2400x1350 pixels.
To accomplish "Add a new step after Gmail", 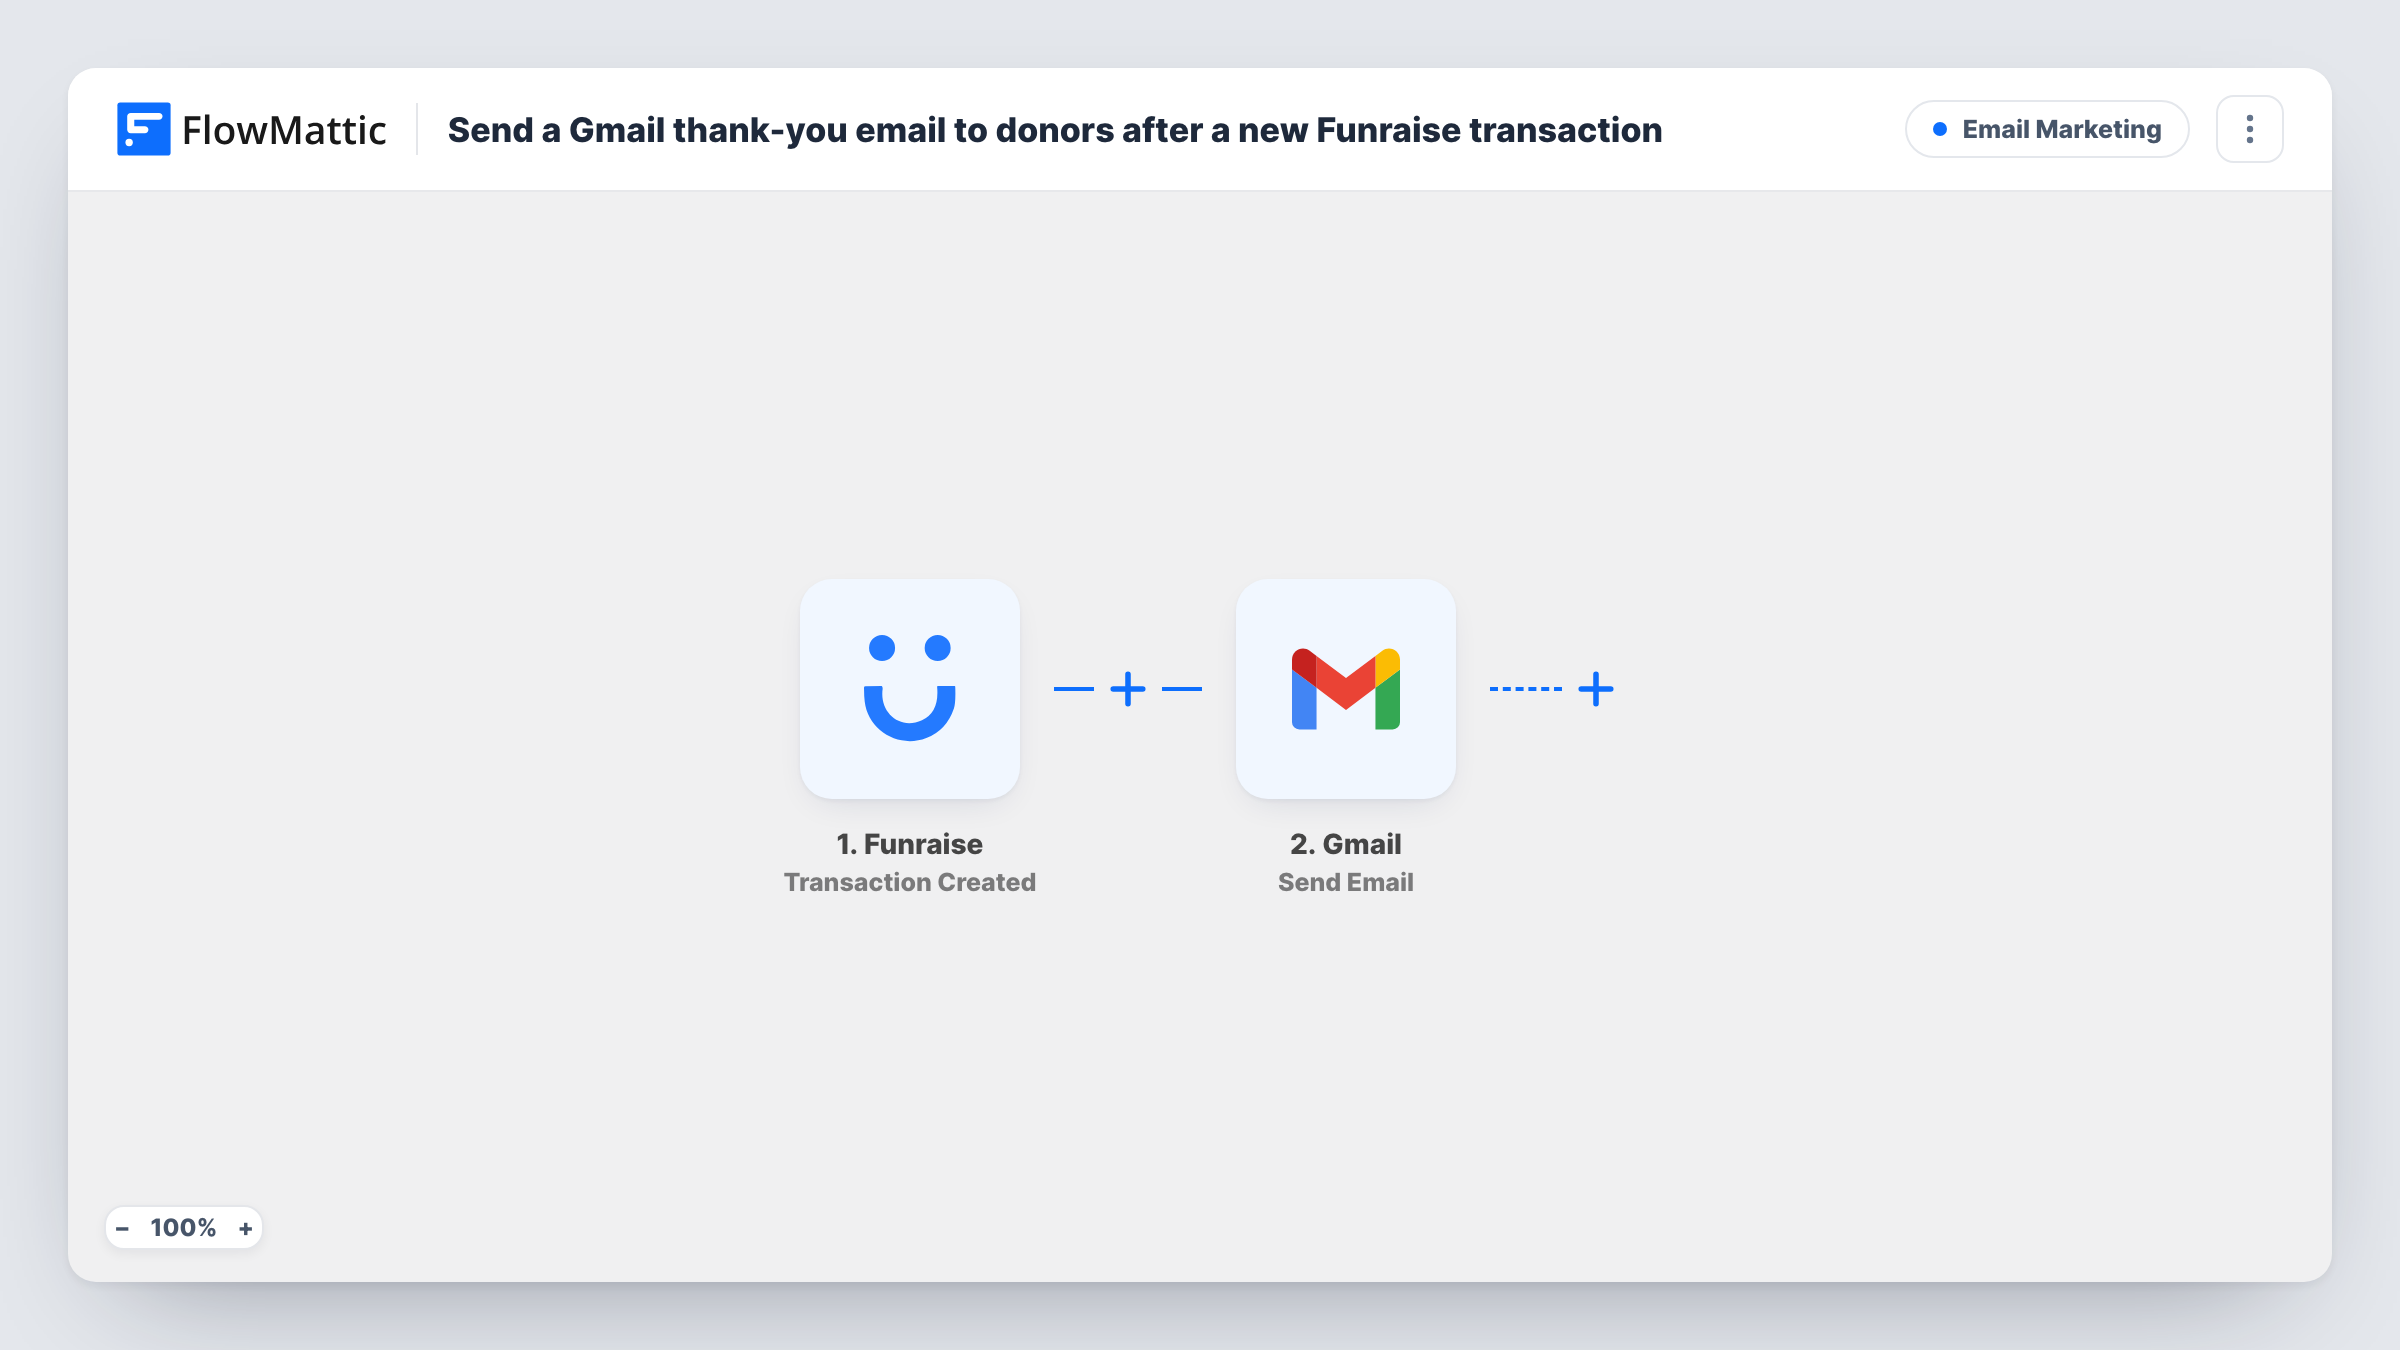I will pyautogui.click(x=1596, y=689).
